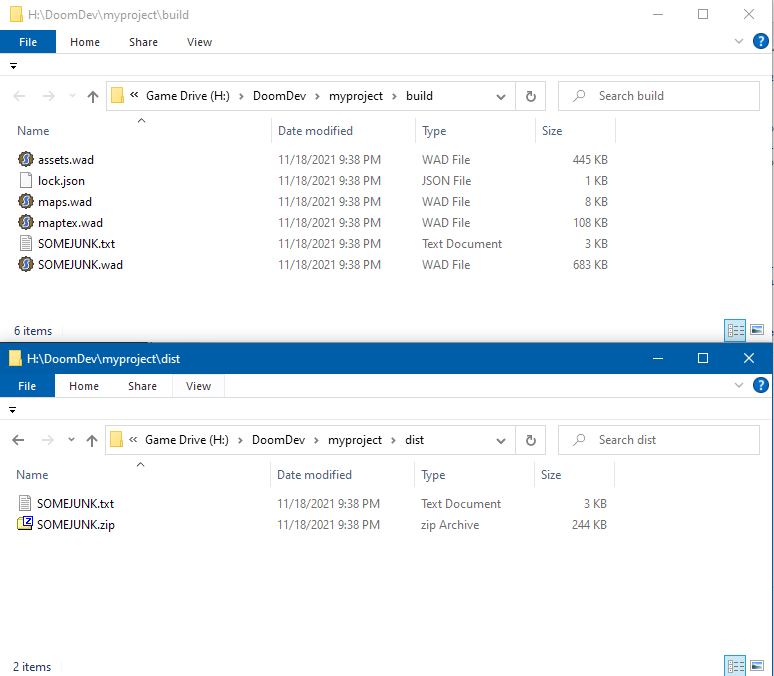Open Help in the build window
774x676 pixels.
[x=760, y=41]
